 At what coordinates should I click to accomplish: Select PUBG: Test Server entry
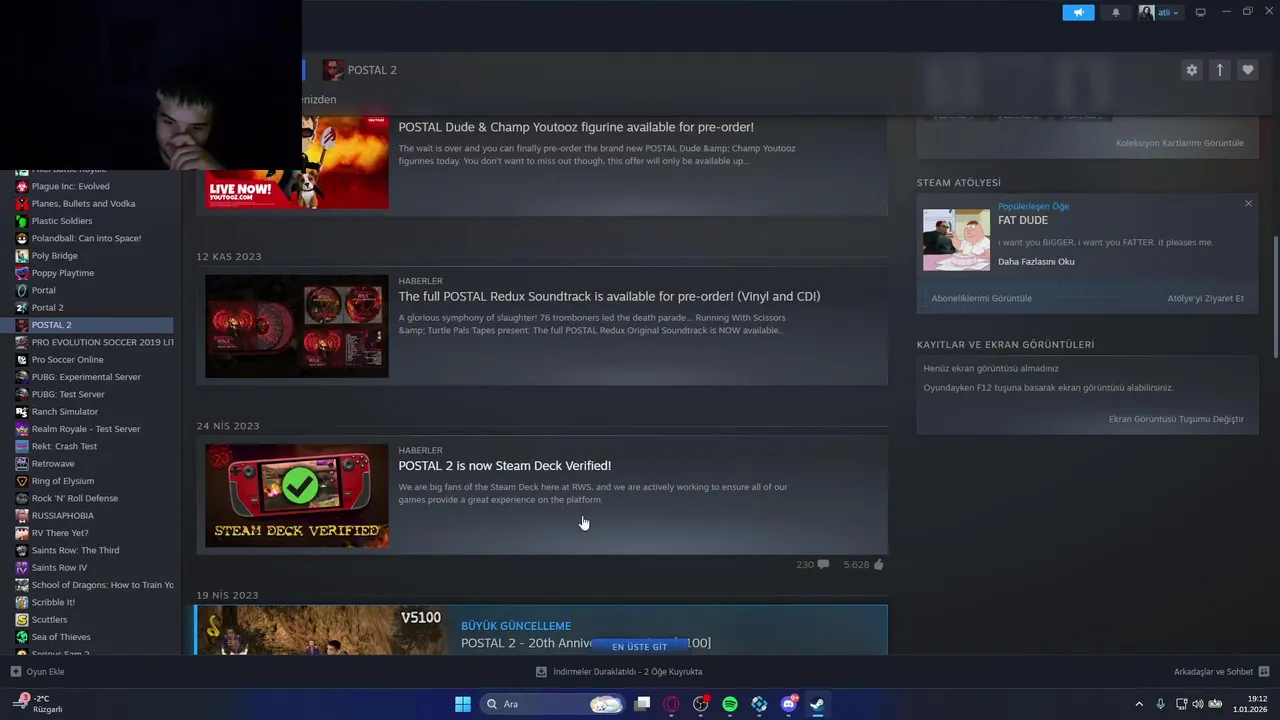pyautogui.click(x=67, y=394)
